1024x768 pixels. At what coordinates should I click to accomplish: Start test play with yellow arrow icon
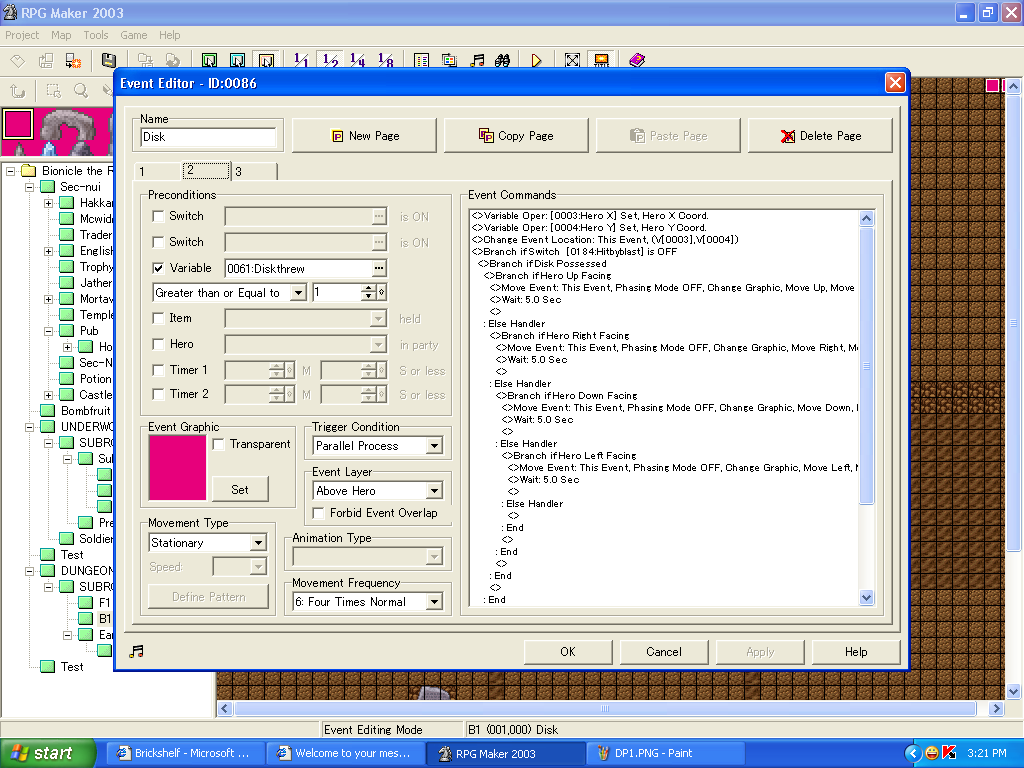(x=537, y=61)
